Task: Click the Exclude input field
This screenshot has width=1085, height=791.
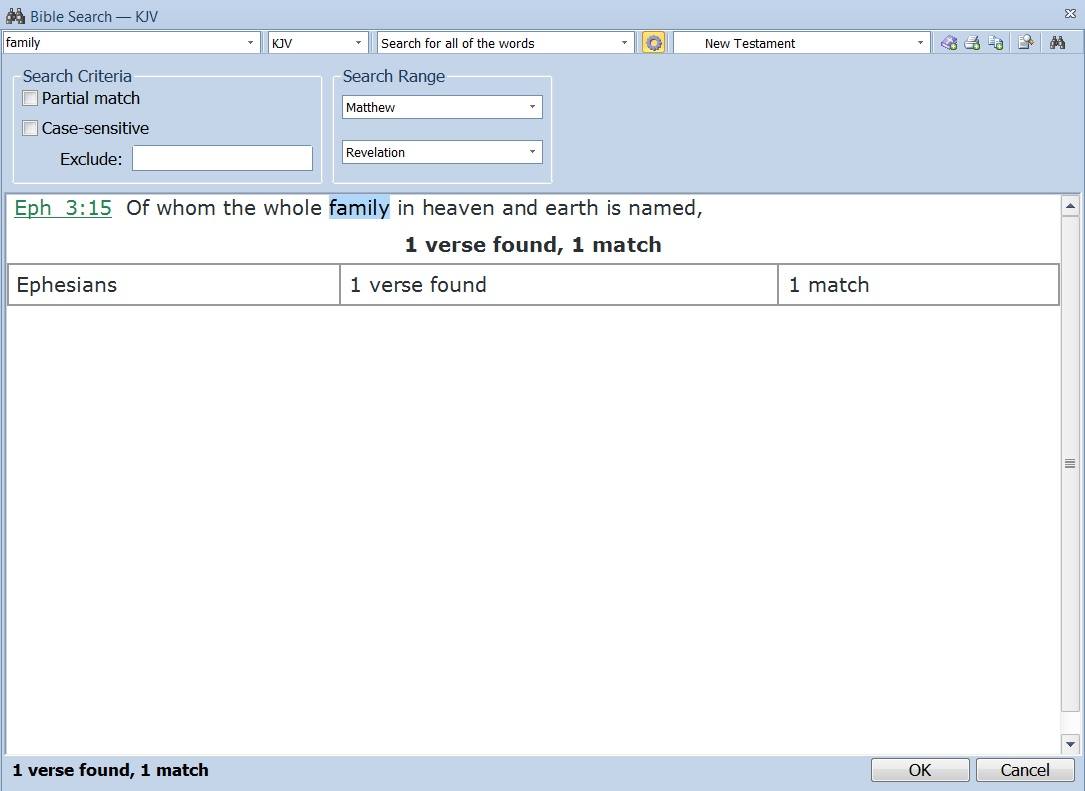Action: (222, 158)
